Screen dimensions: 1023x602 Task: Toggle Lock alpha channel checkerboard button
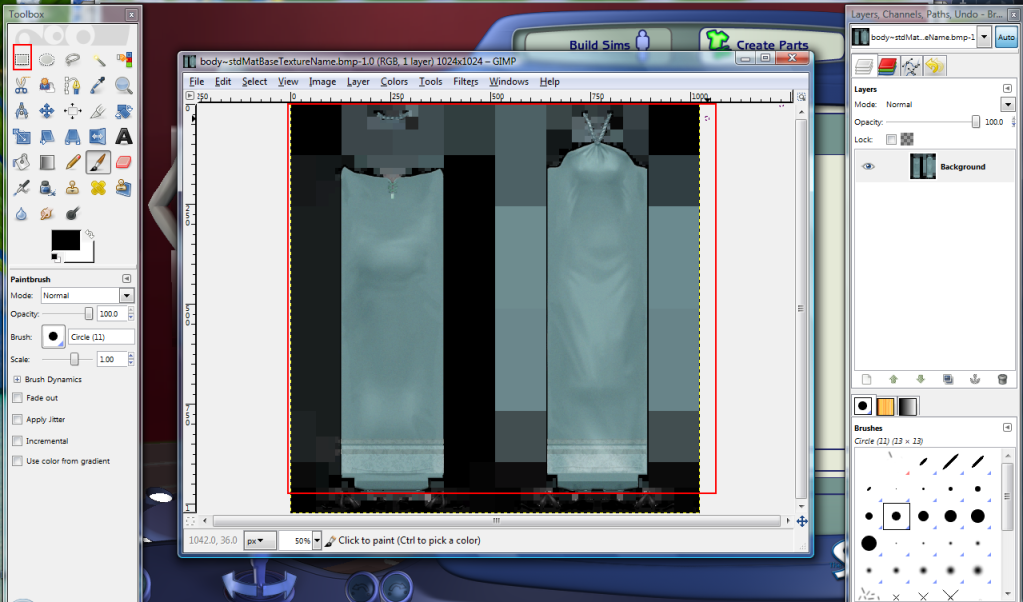907,140
